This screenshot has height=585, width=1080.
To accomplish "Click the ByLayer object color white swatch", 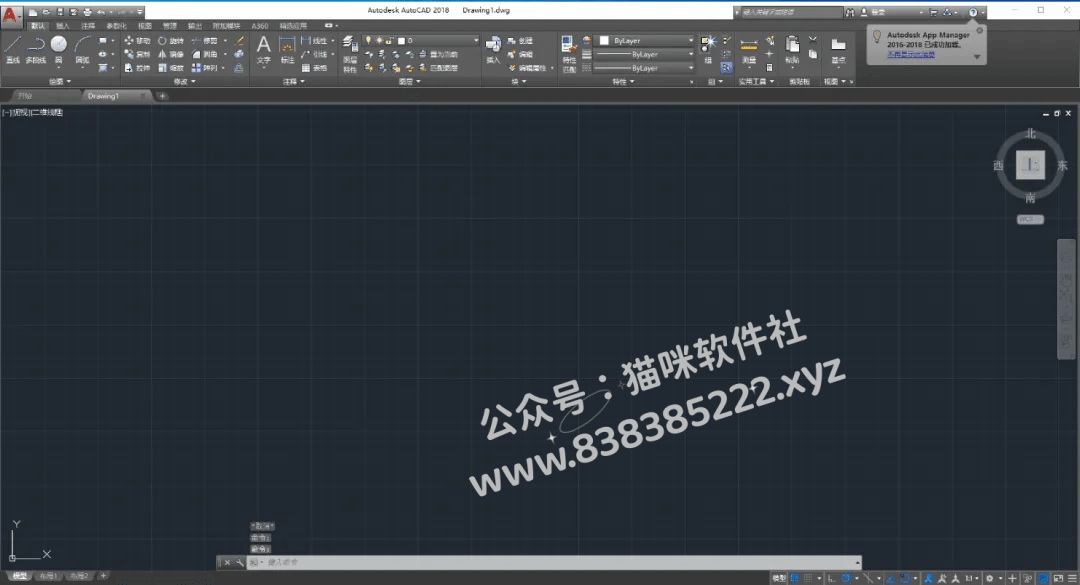I will click(x=604, y=41).
